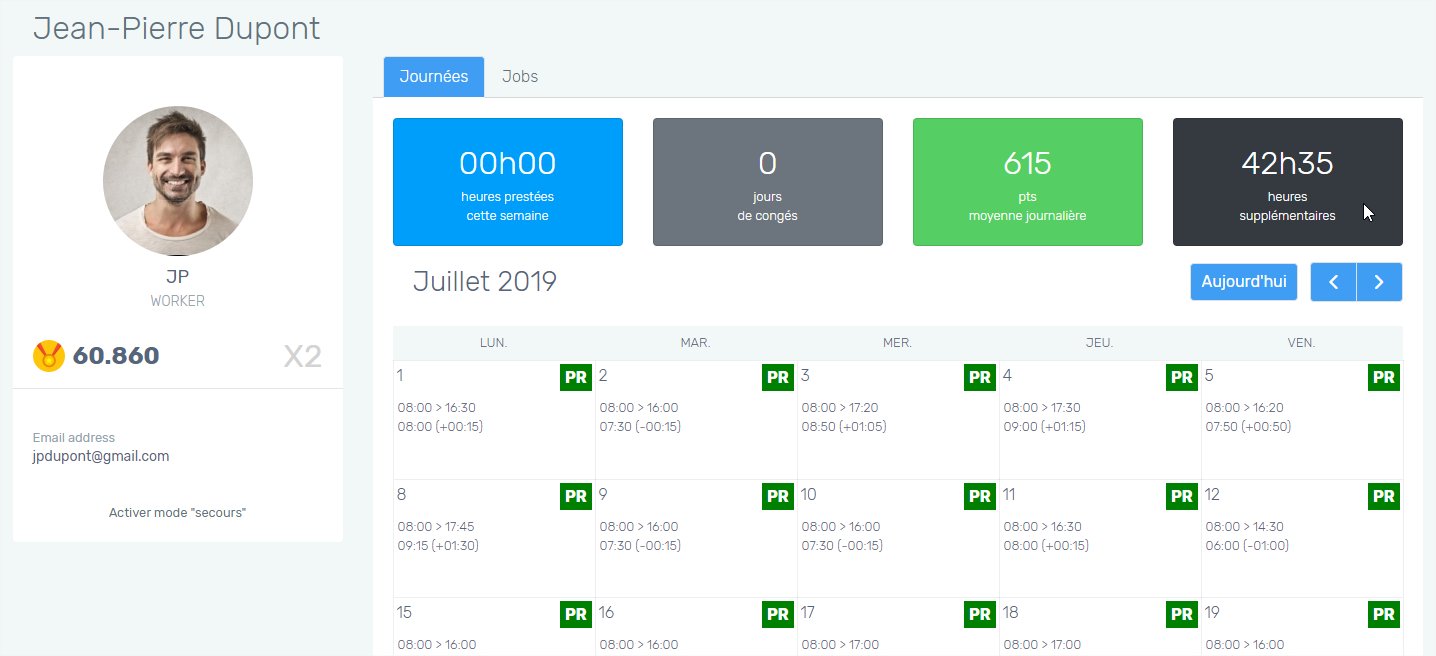This screenshot has width=1436, height=656.
Task: Click the PR badge on July 8
Action: [576, 496]
